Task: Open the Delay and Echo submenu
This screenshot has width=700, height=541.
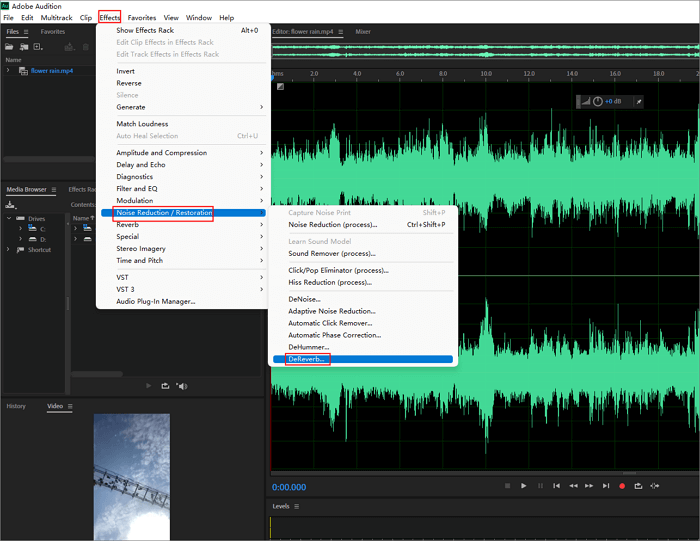Action: (182, 165)
